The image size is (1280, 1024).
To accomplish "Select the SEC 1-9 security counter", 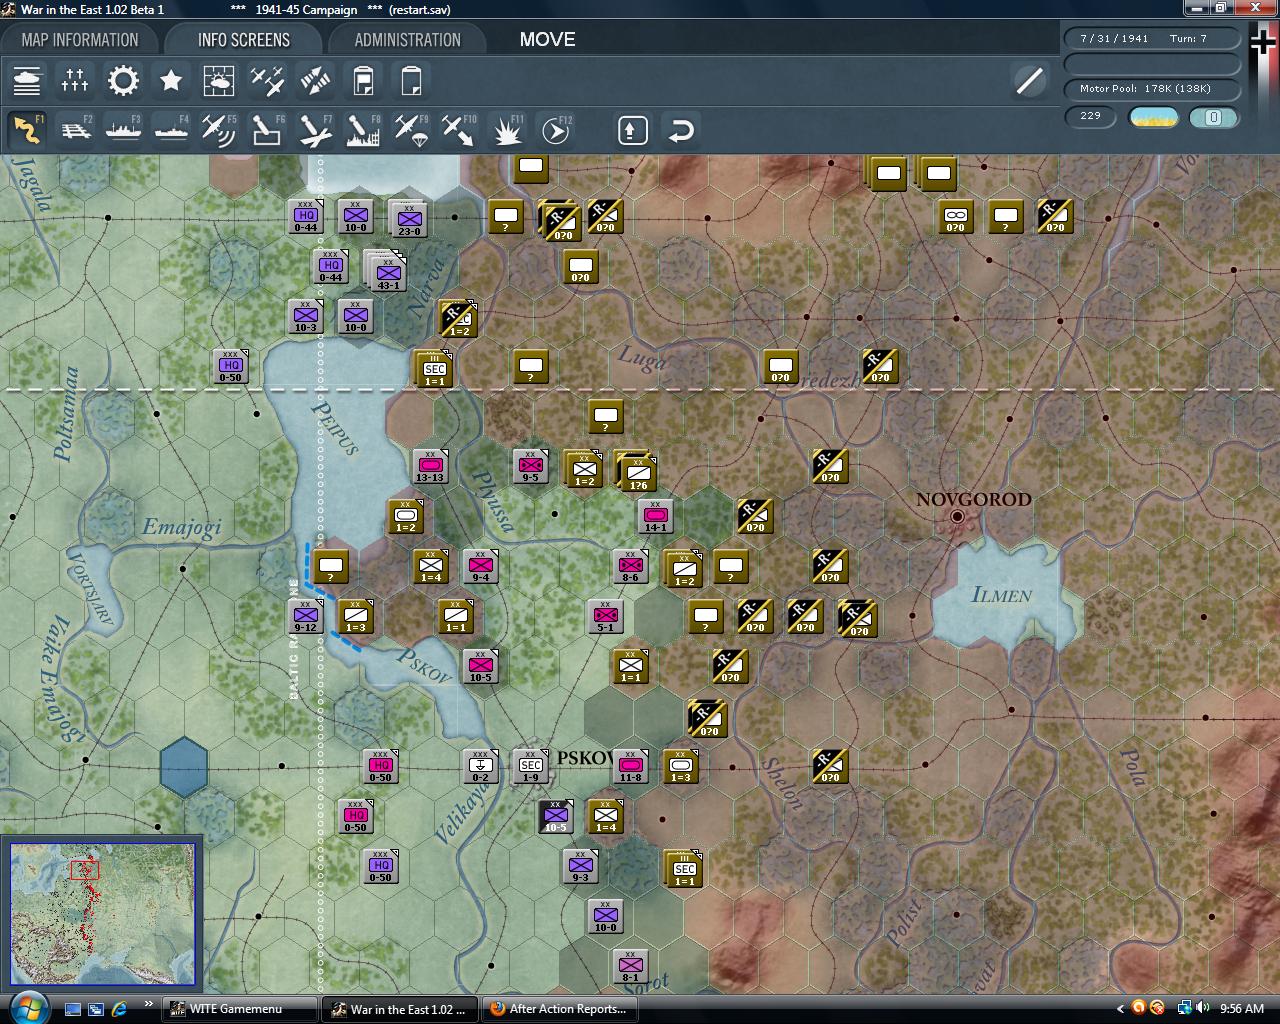I will [530, 765].
